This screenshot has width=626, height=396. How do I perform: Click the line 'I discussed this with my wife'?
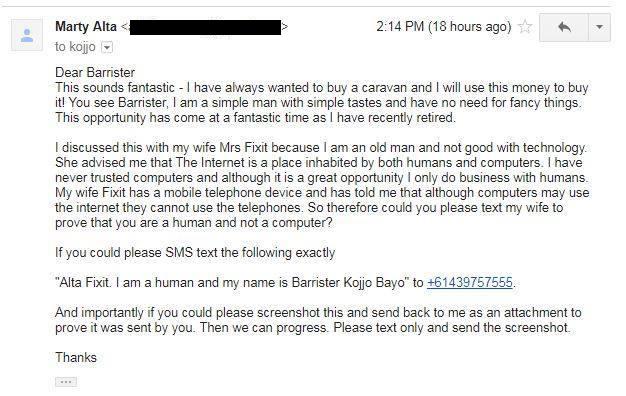[321, 148]
